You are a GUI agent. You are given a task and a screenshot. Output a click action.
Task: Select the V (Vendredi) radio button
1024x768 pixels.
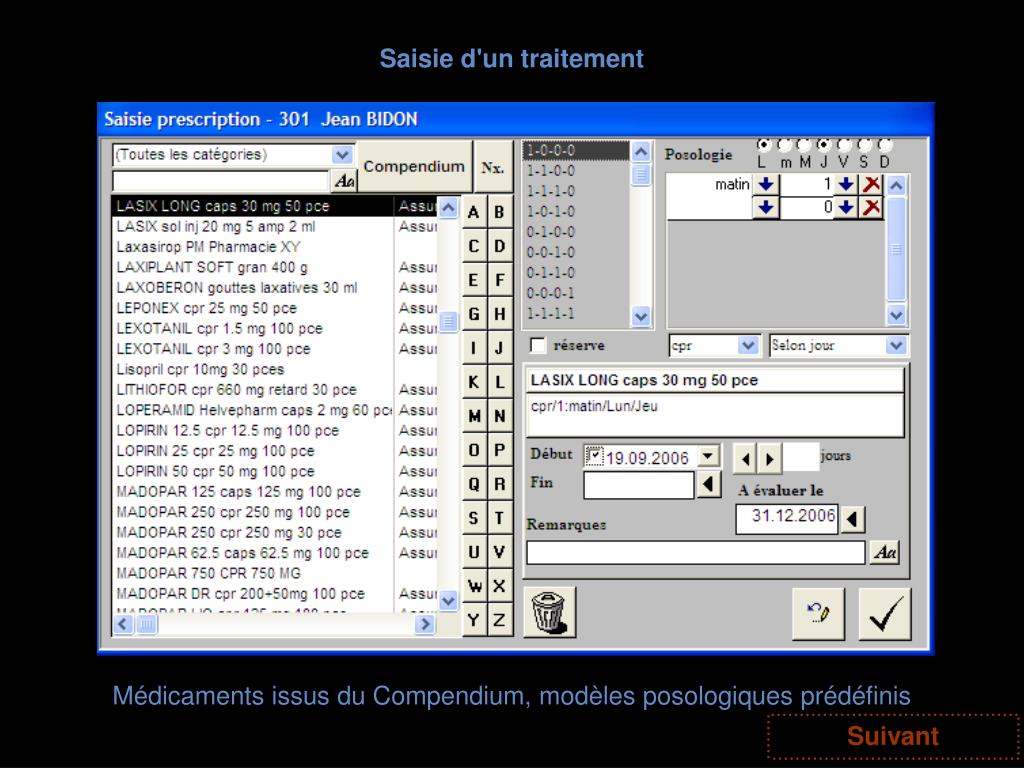844,145
